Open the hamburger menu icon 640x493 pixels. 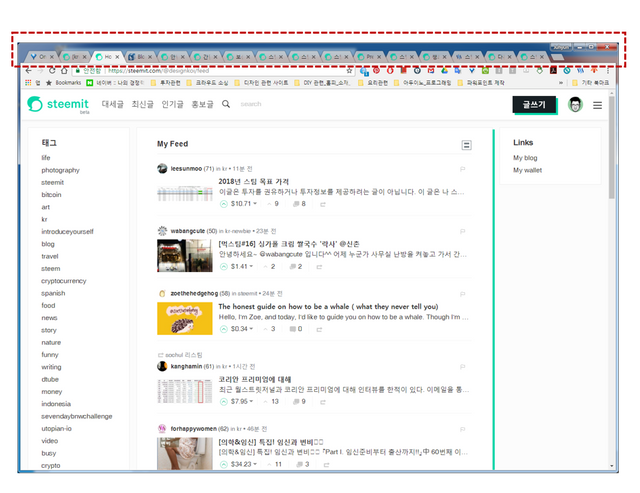coord(597,106)
